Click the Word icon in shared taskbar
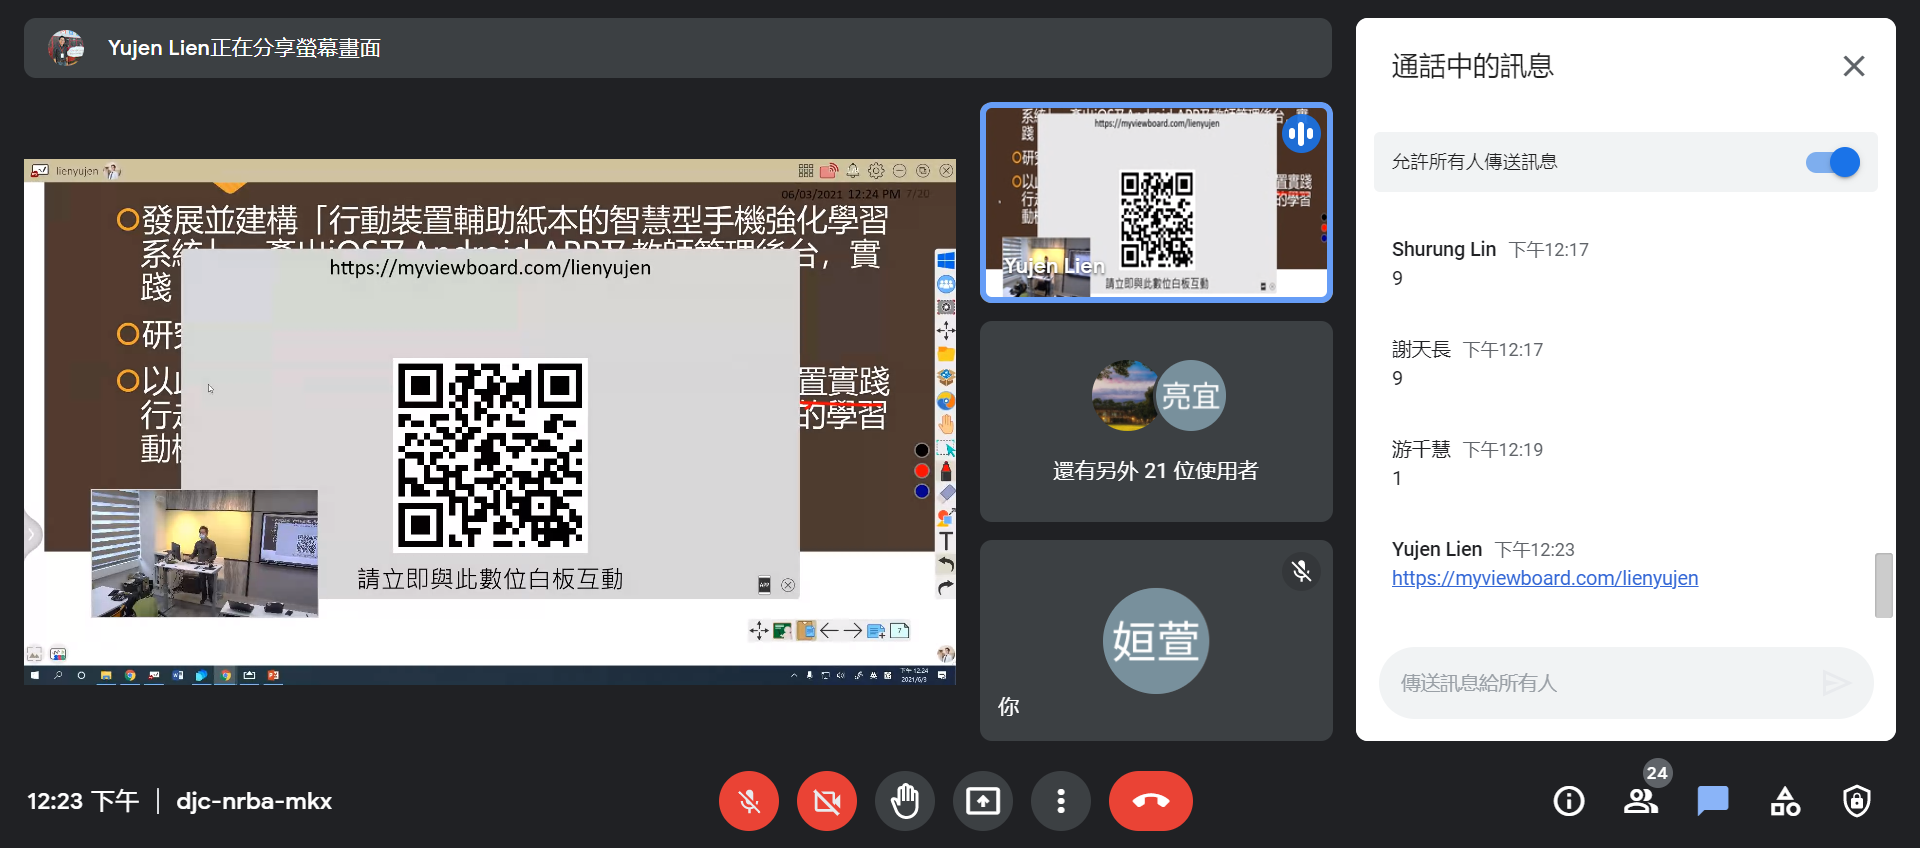Screen dimensions: 1920x848 click(x=178, y=676)
